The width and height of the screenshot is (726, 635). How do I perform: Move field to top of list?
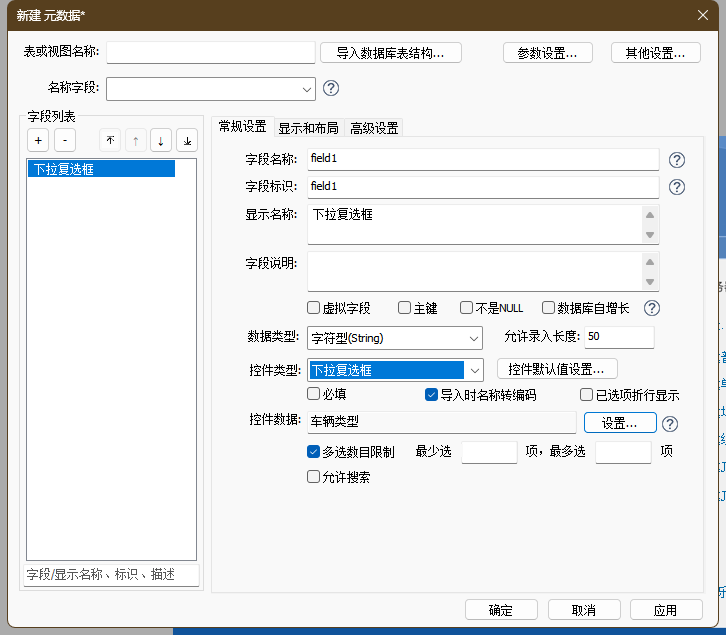[110, 141]
